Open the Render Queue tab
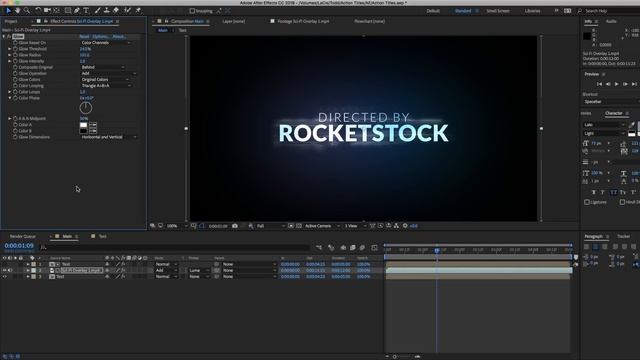640x360 pixels. click(22, 236)
